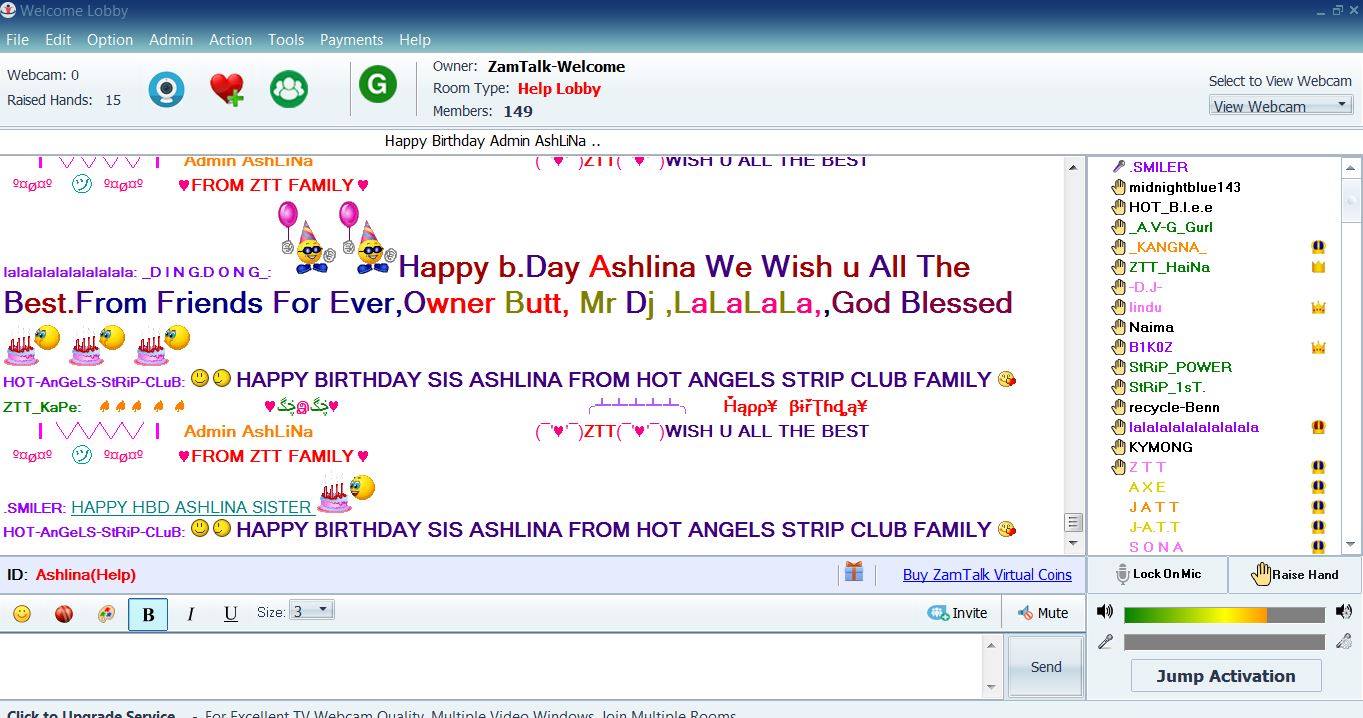Image resolution: width=1363 pixels, height=718 pixels.
Task: Open the Payments menu
Action: pyautogui.click(x=351, y=40)
